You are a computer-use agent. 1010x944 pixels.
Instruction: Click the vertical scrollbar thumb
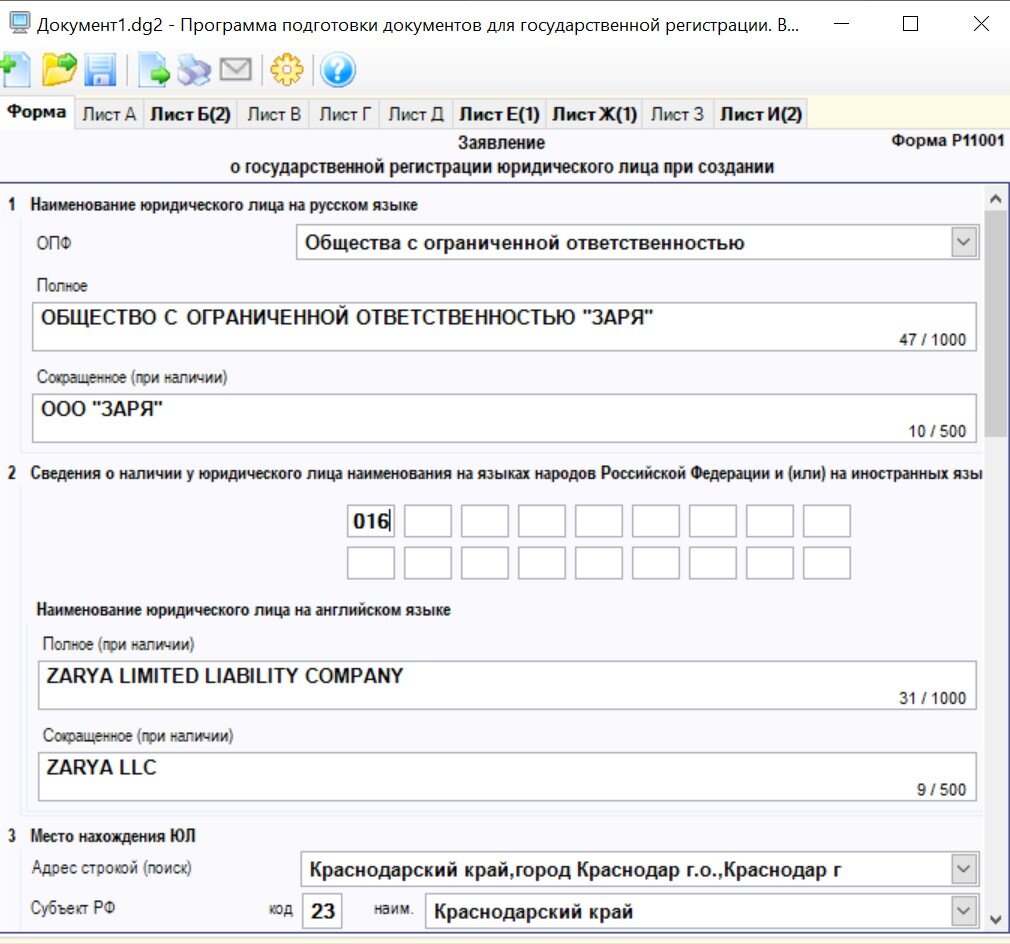coord(995,323)
